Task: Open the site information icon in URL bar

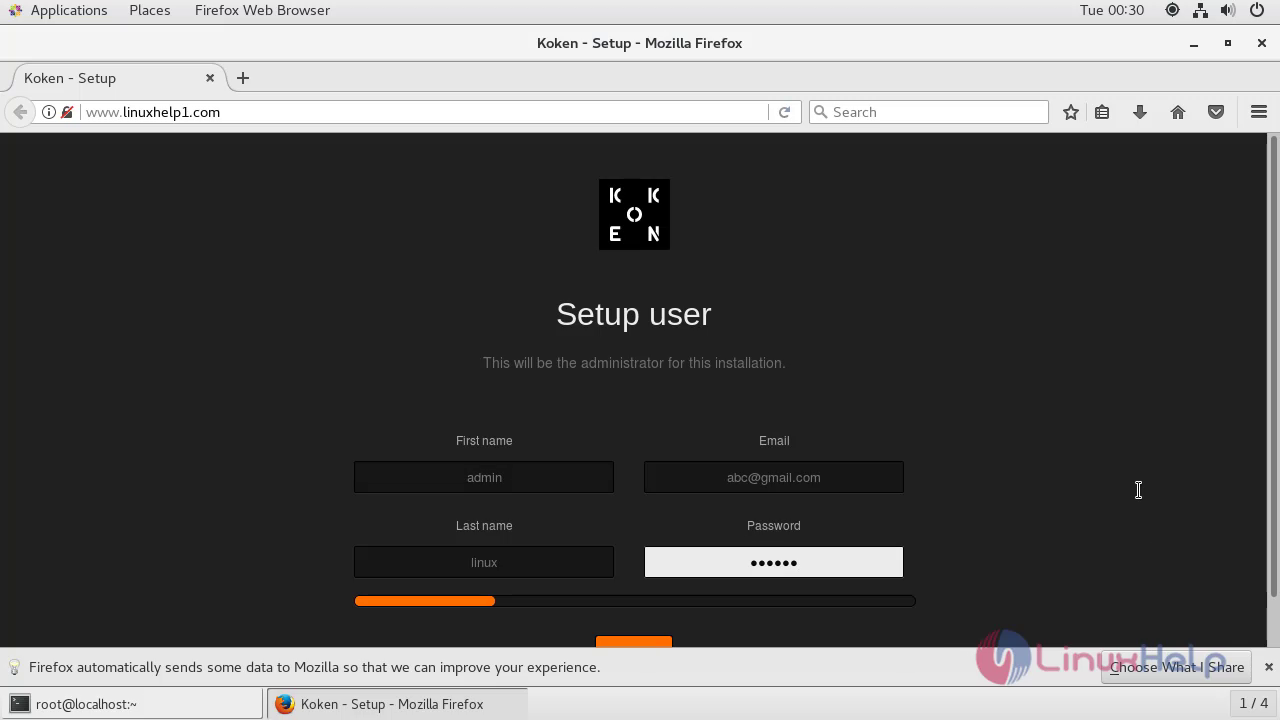Action: tap(48, 112)
